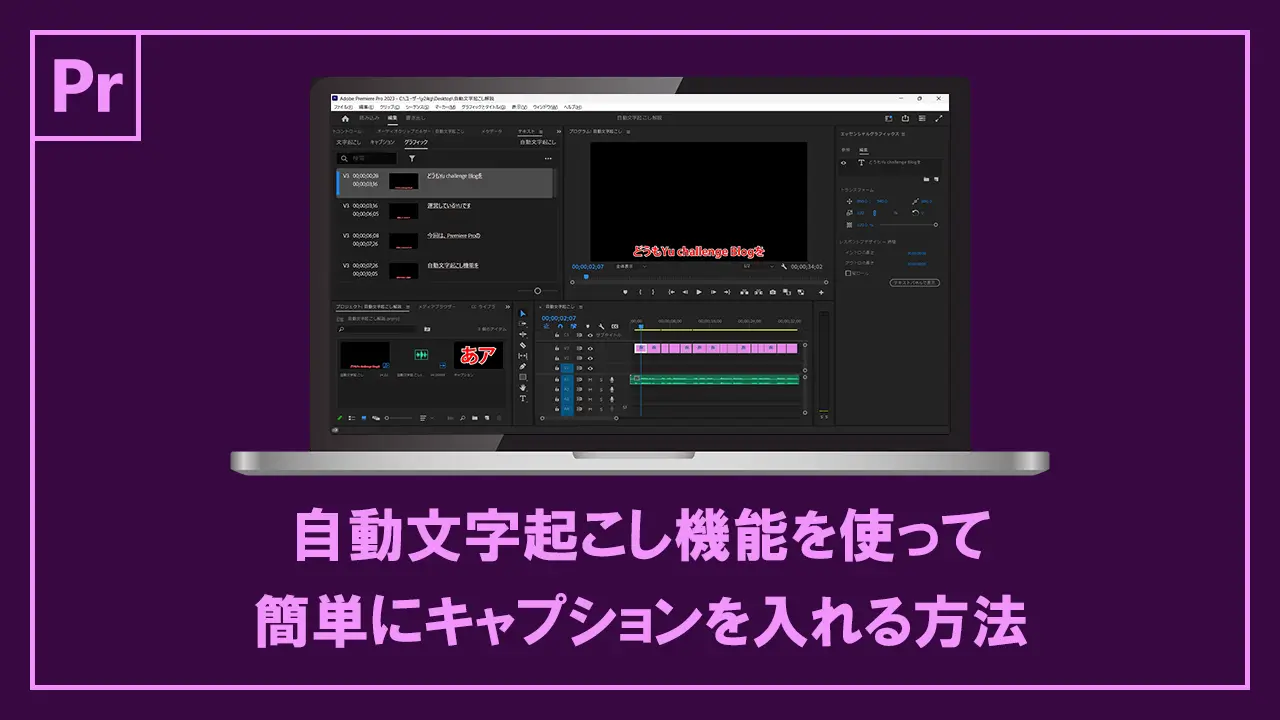Open Essential Graphics panel menu
This screenshot has height=720, width=1280.
[x=903, y=134]
